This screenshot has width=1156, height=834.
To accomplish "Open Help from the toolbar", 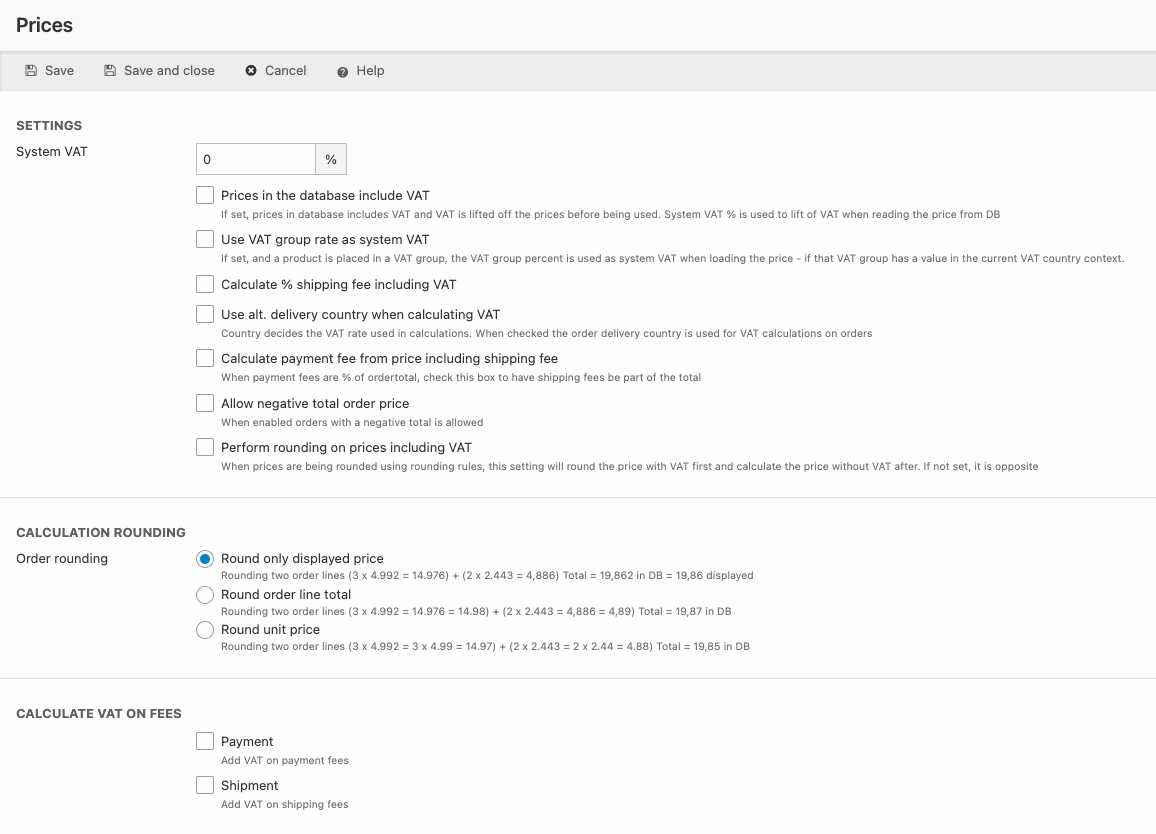I will tap(369, 71).
